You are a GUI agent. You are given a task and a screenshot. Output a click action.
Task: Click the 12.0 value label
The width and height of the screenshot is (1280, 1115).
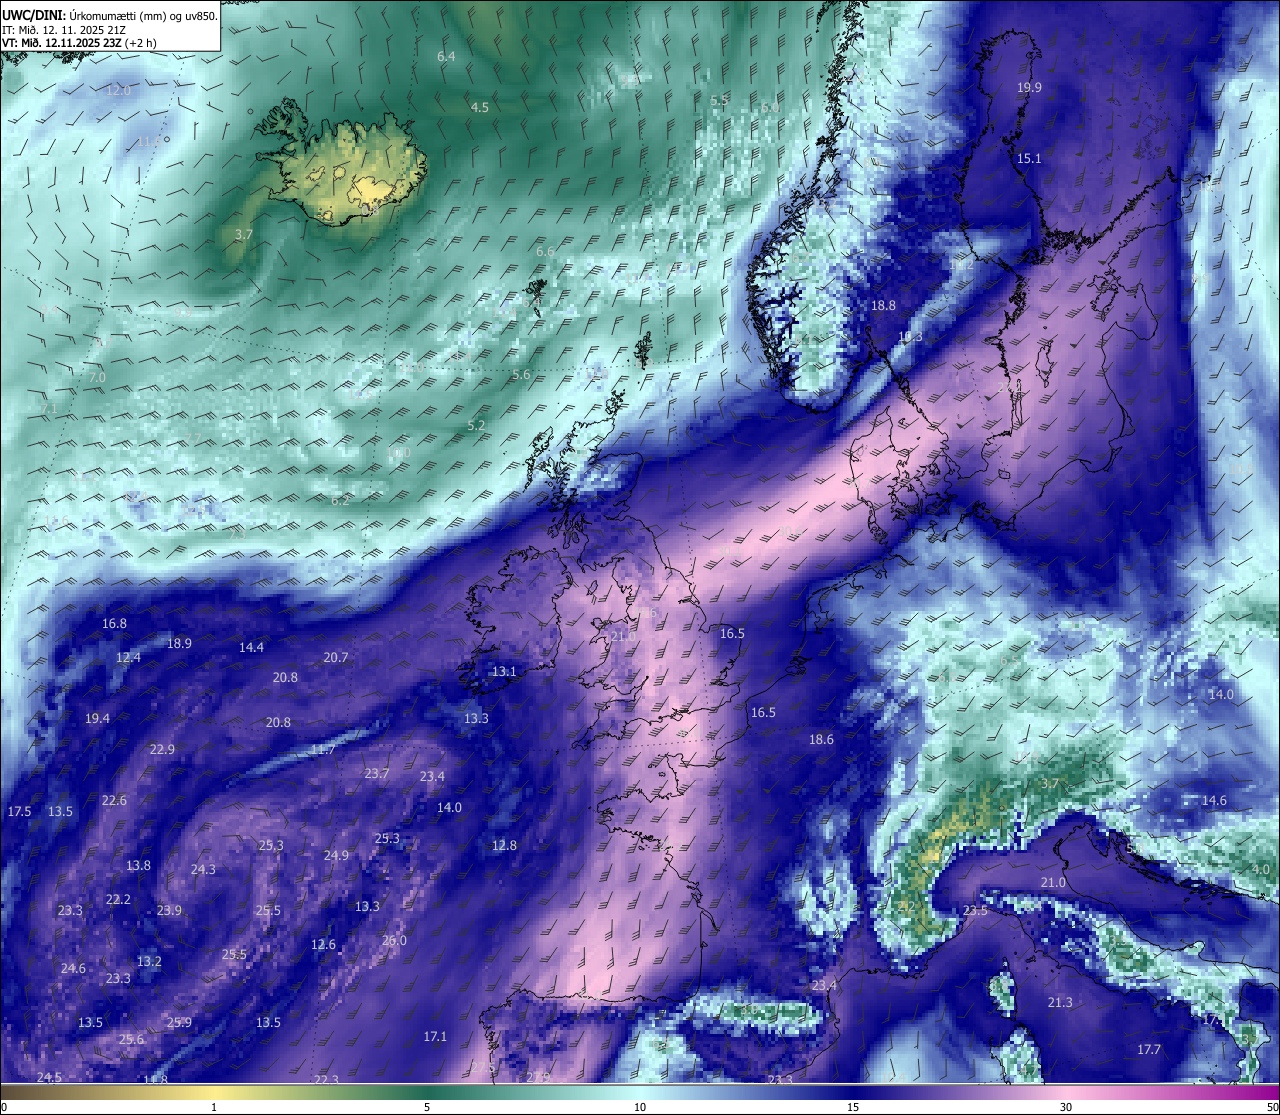118,90
